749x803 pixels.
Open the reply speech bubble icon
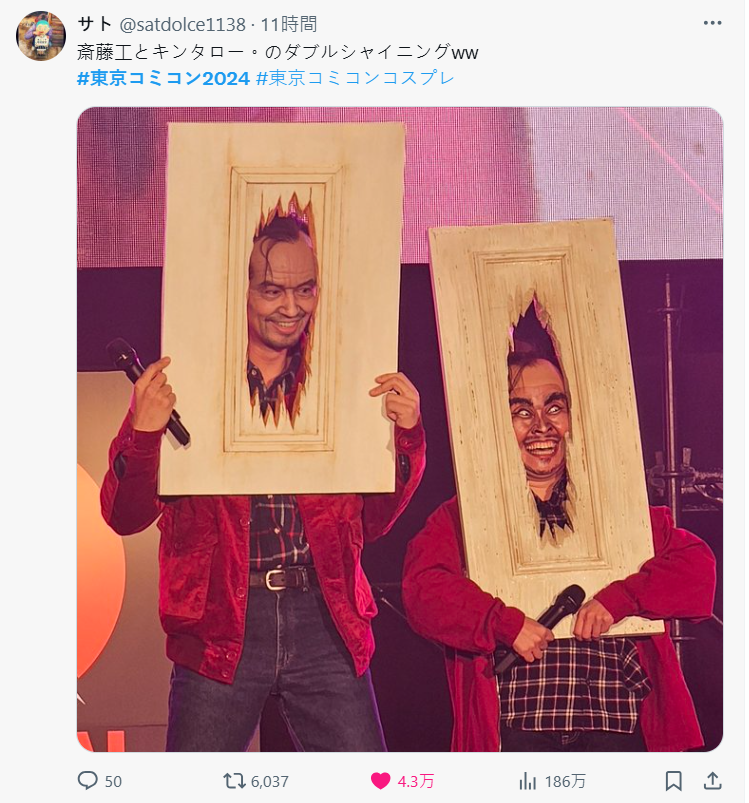(88, 781)
